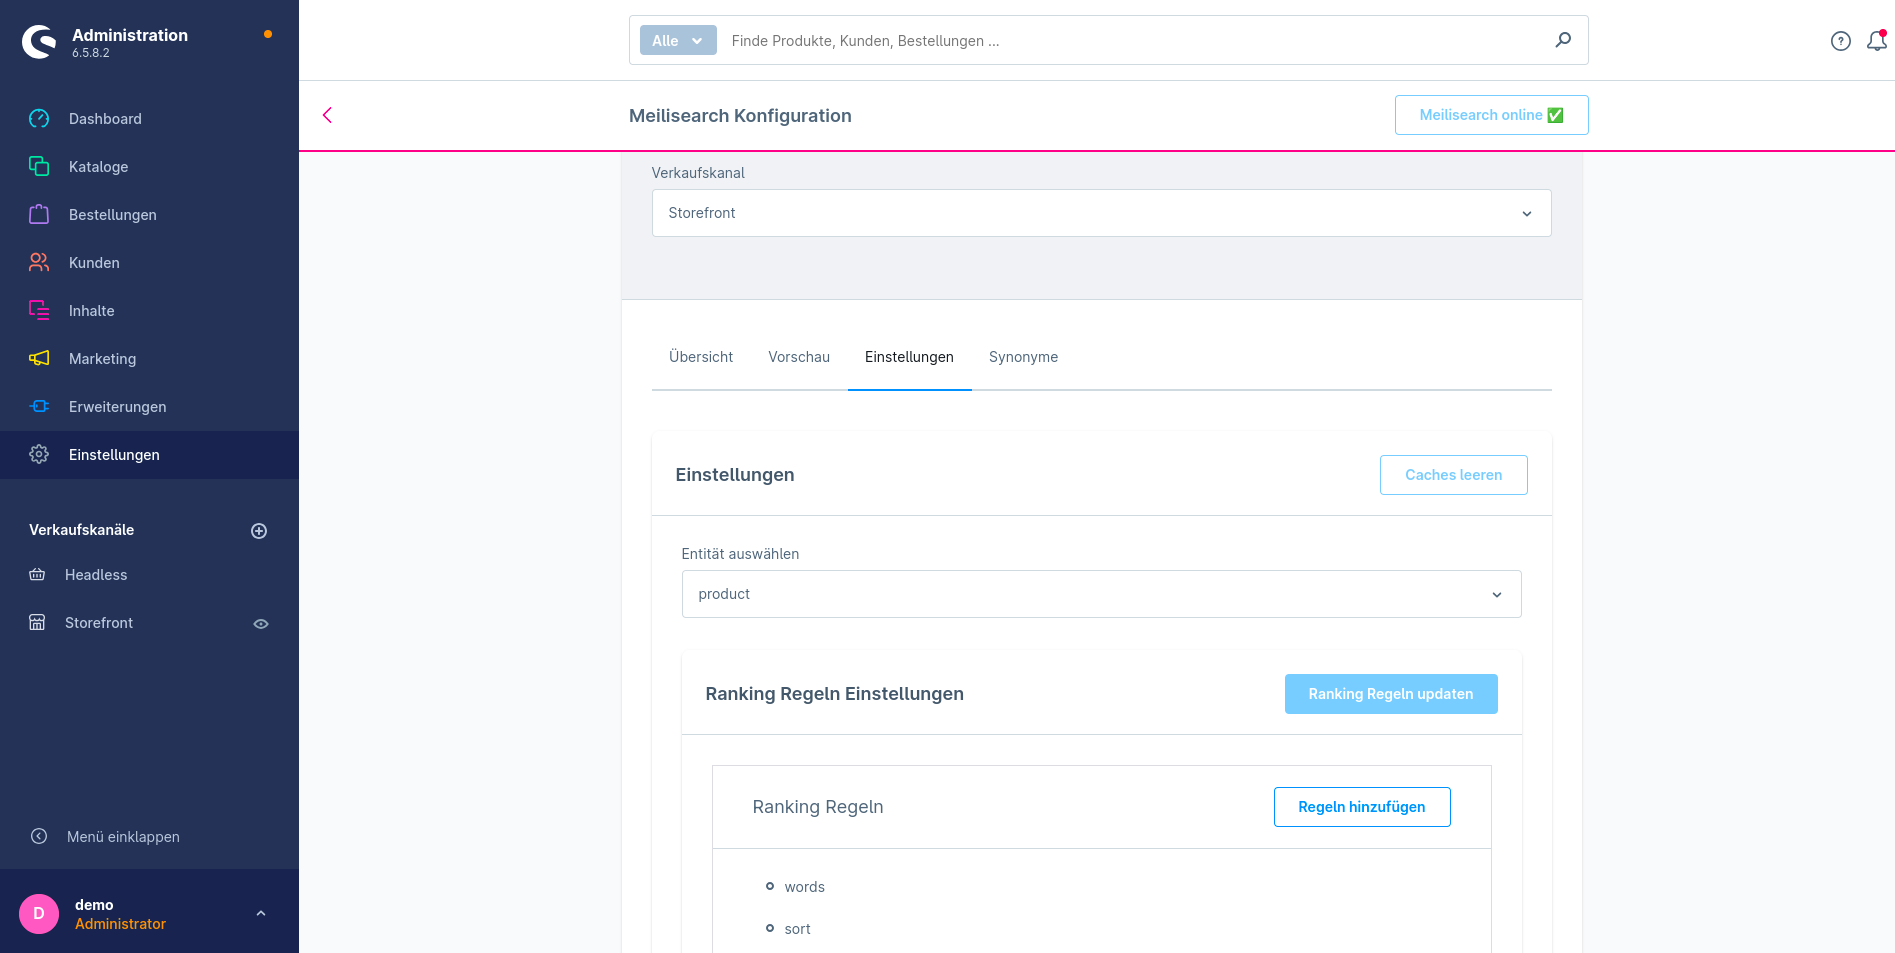Expand the demo user menu chevron

(261, 913)
